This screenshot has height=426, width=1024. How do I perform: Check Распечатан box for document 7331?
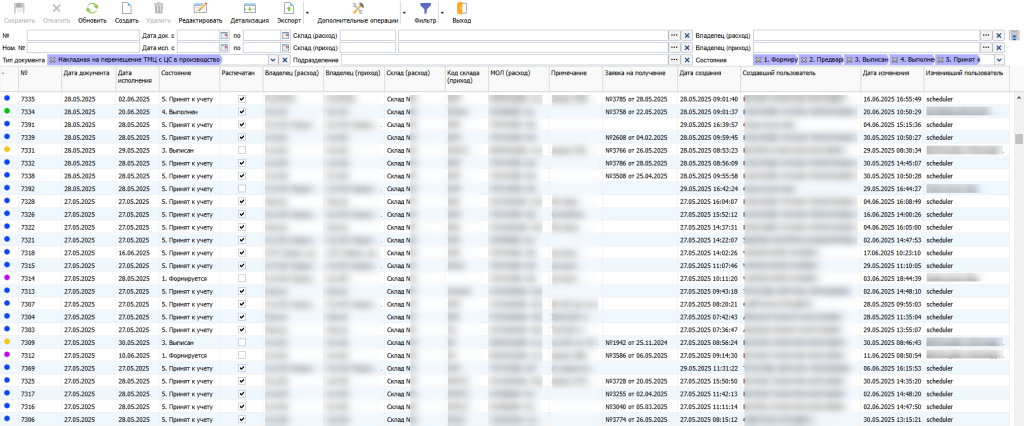coord(242,150)
